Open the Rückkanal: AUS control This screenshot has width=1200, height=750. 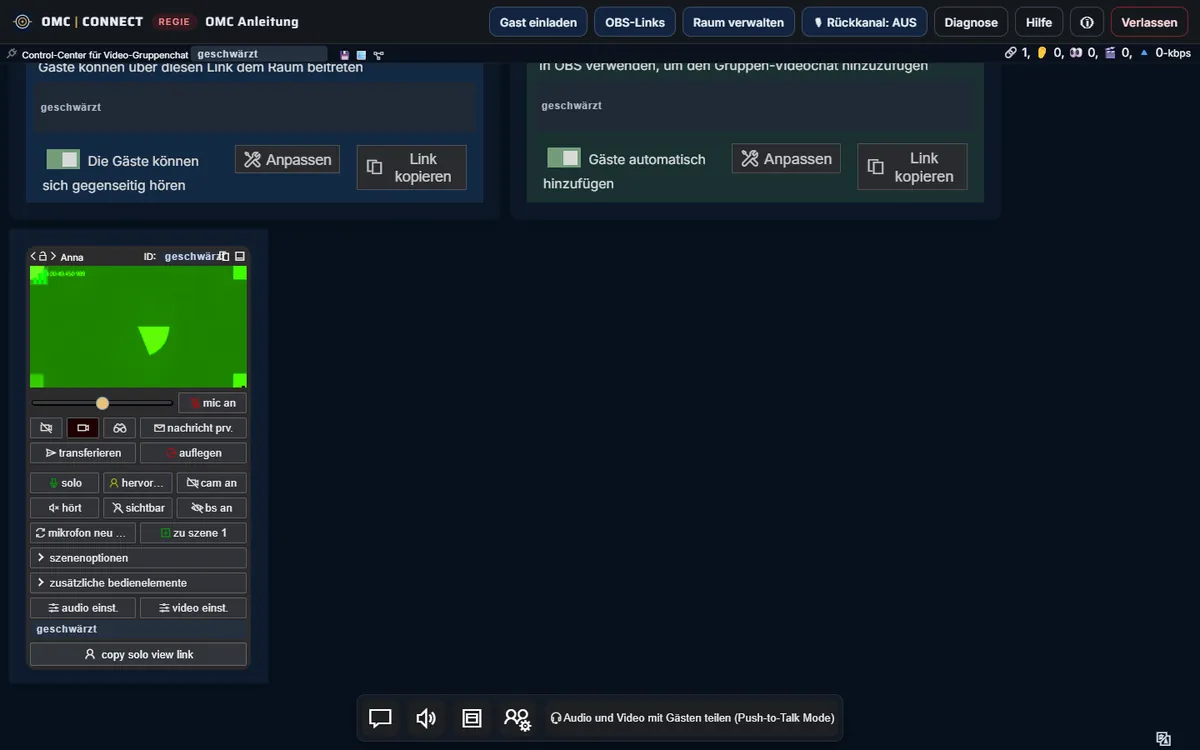(865, 22)
